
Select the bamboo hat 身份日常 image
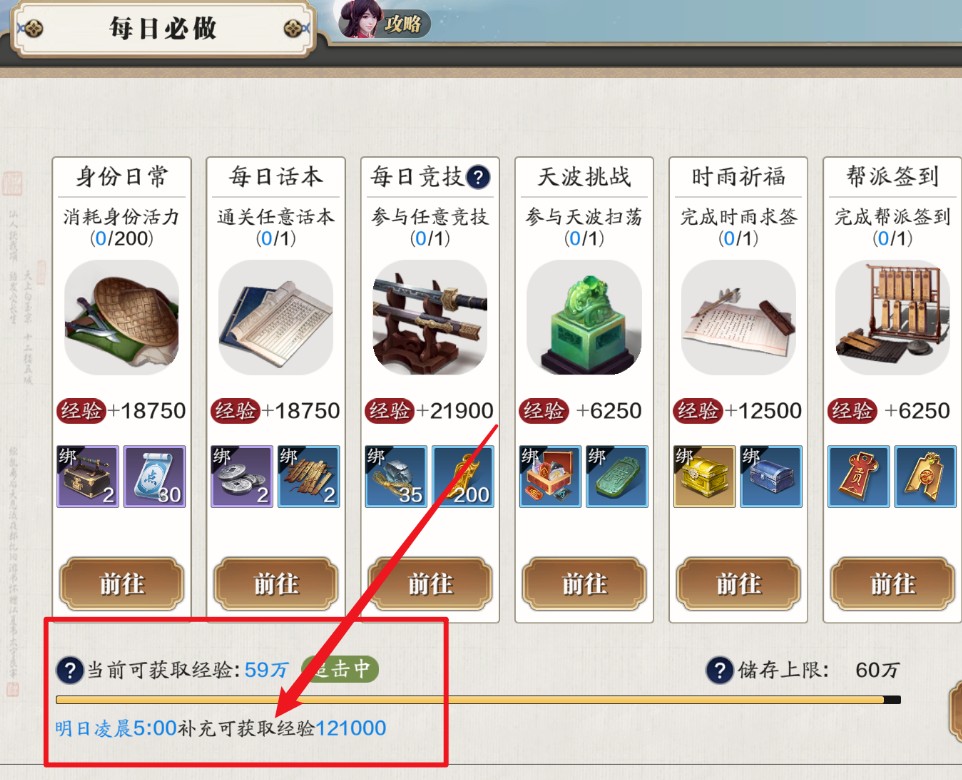click(x=121, y=317)
